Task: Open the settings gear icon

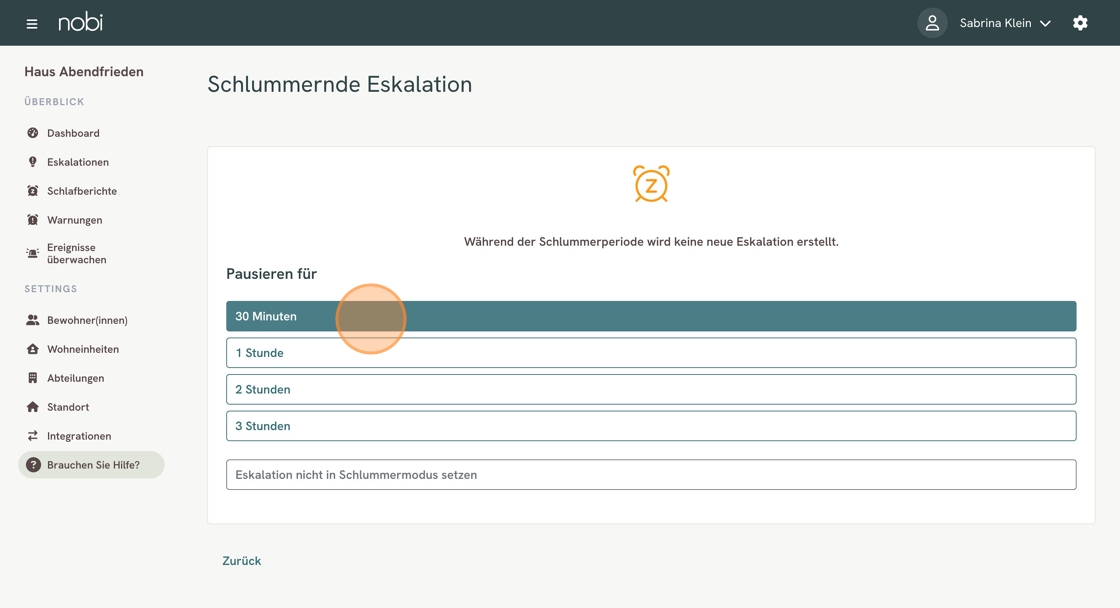Action: [x=1080, y=23]
